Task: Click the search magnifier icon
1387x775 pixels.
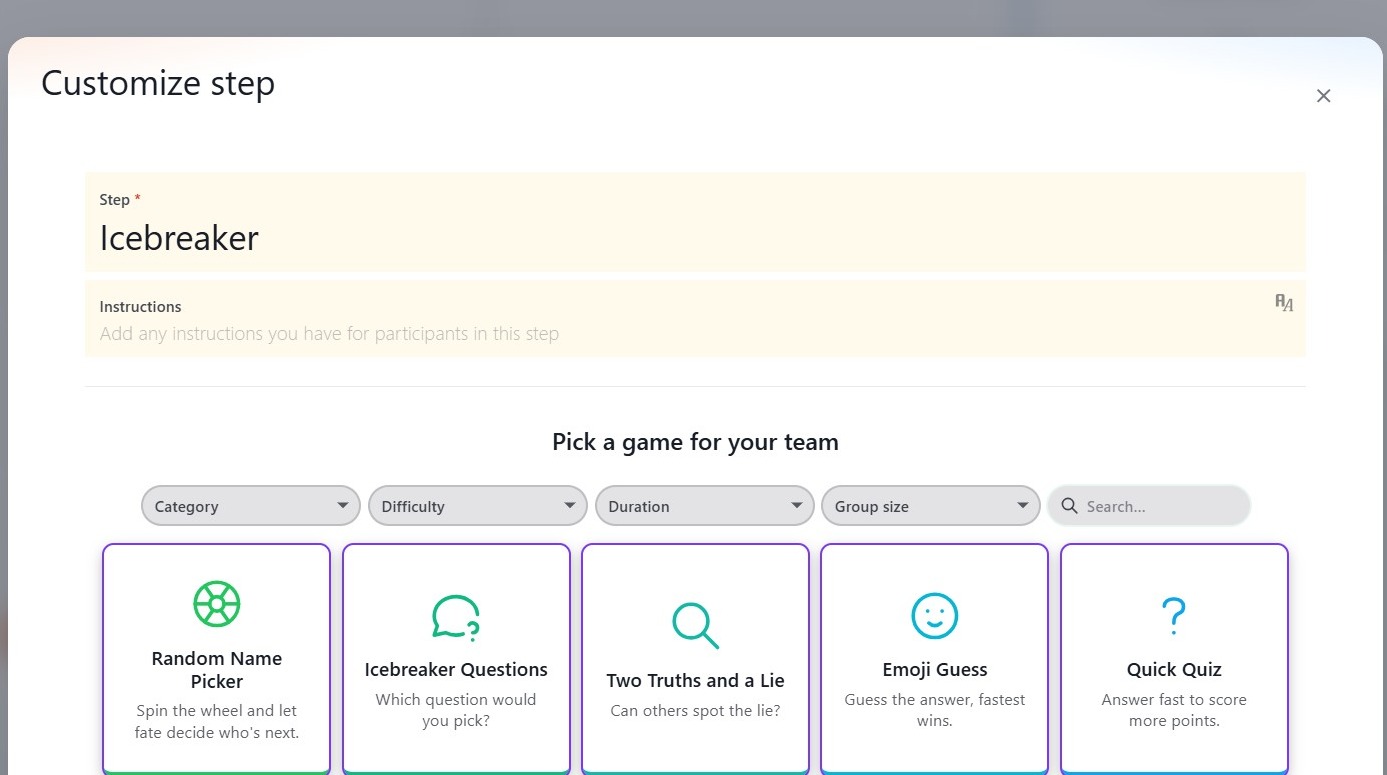Action: click(x=1069, y=506)
